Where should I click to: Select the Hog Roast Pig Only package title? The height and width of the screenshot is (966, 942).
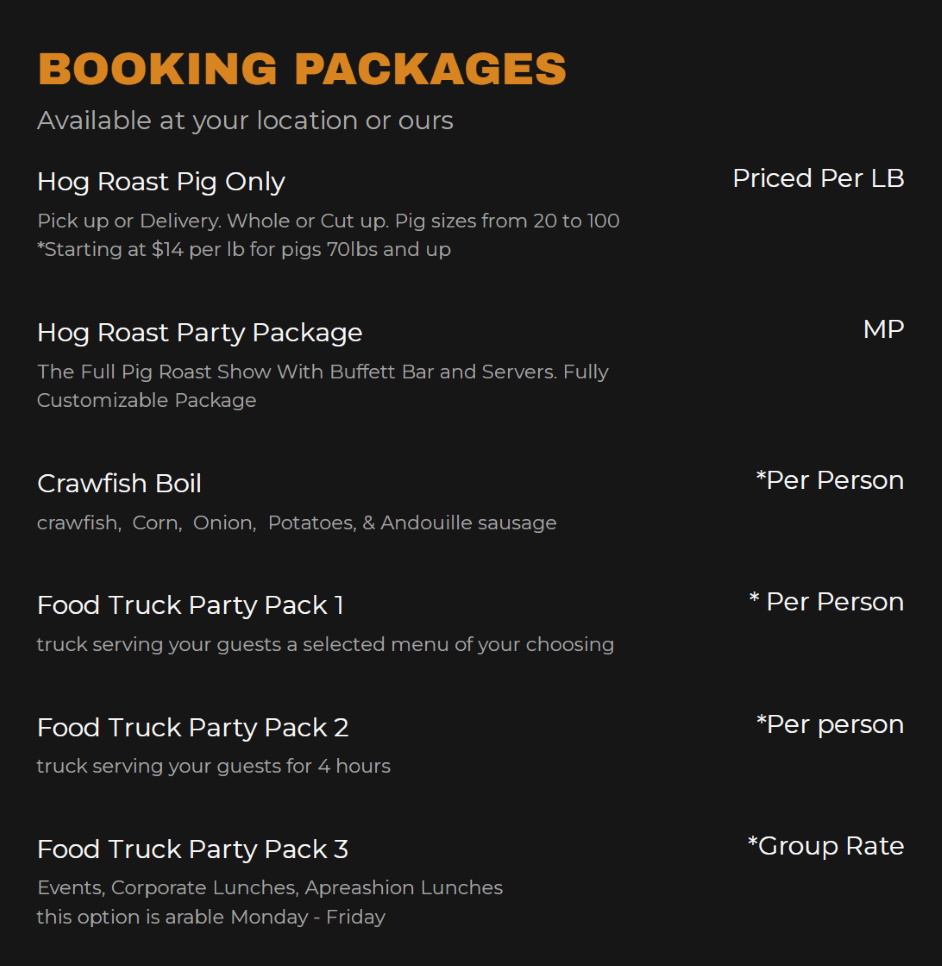tap(161, 182)
